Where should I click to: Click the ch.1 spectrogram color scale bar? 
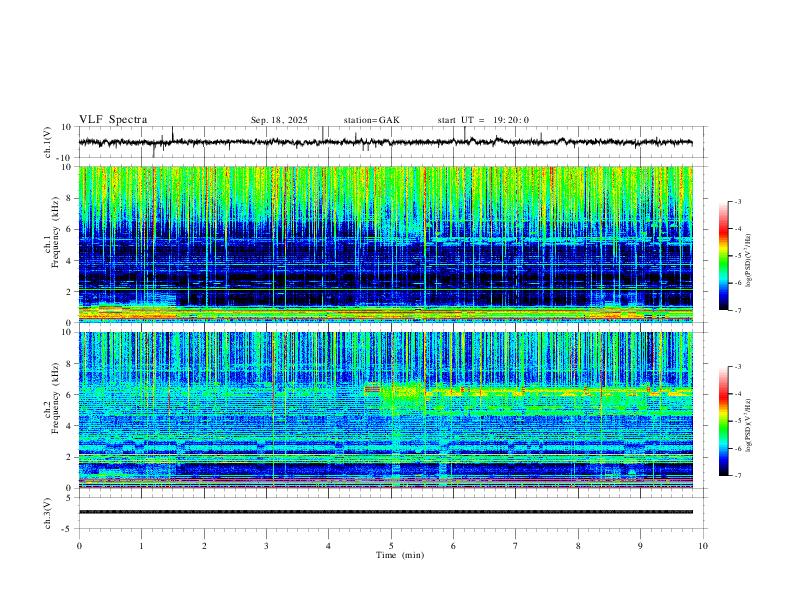pos(723,256)
